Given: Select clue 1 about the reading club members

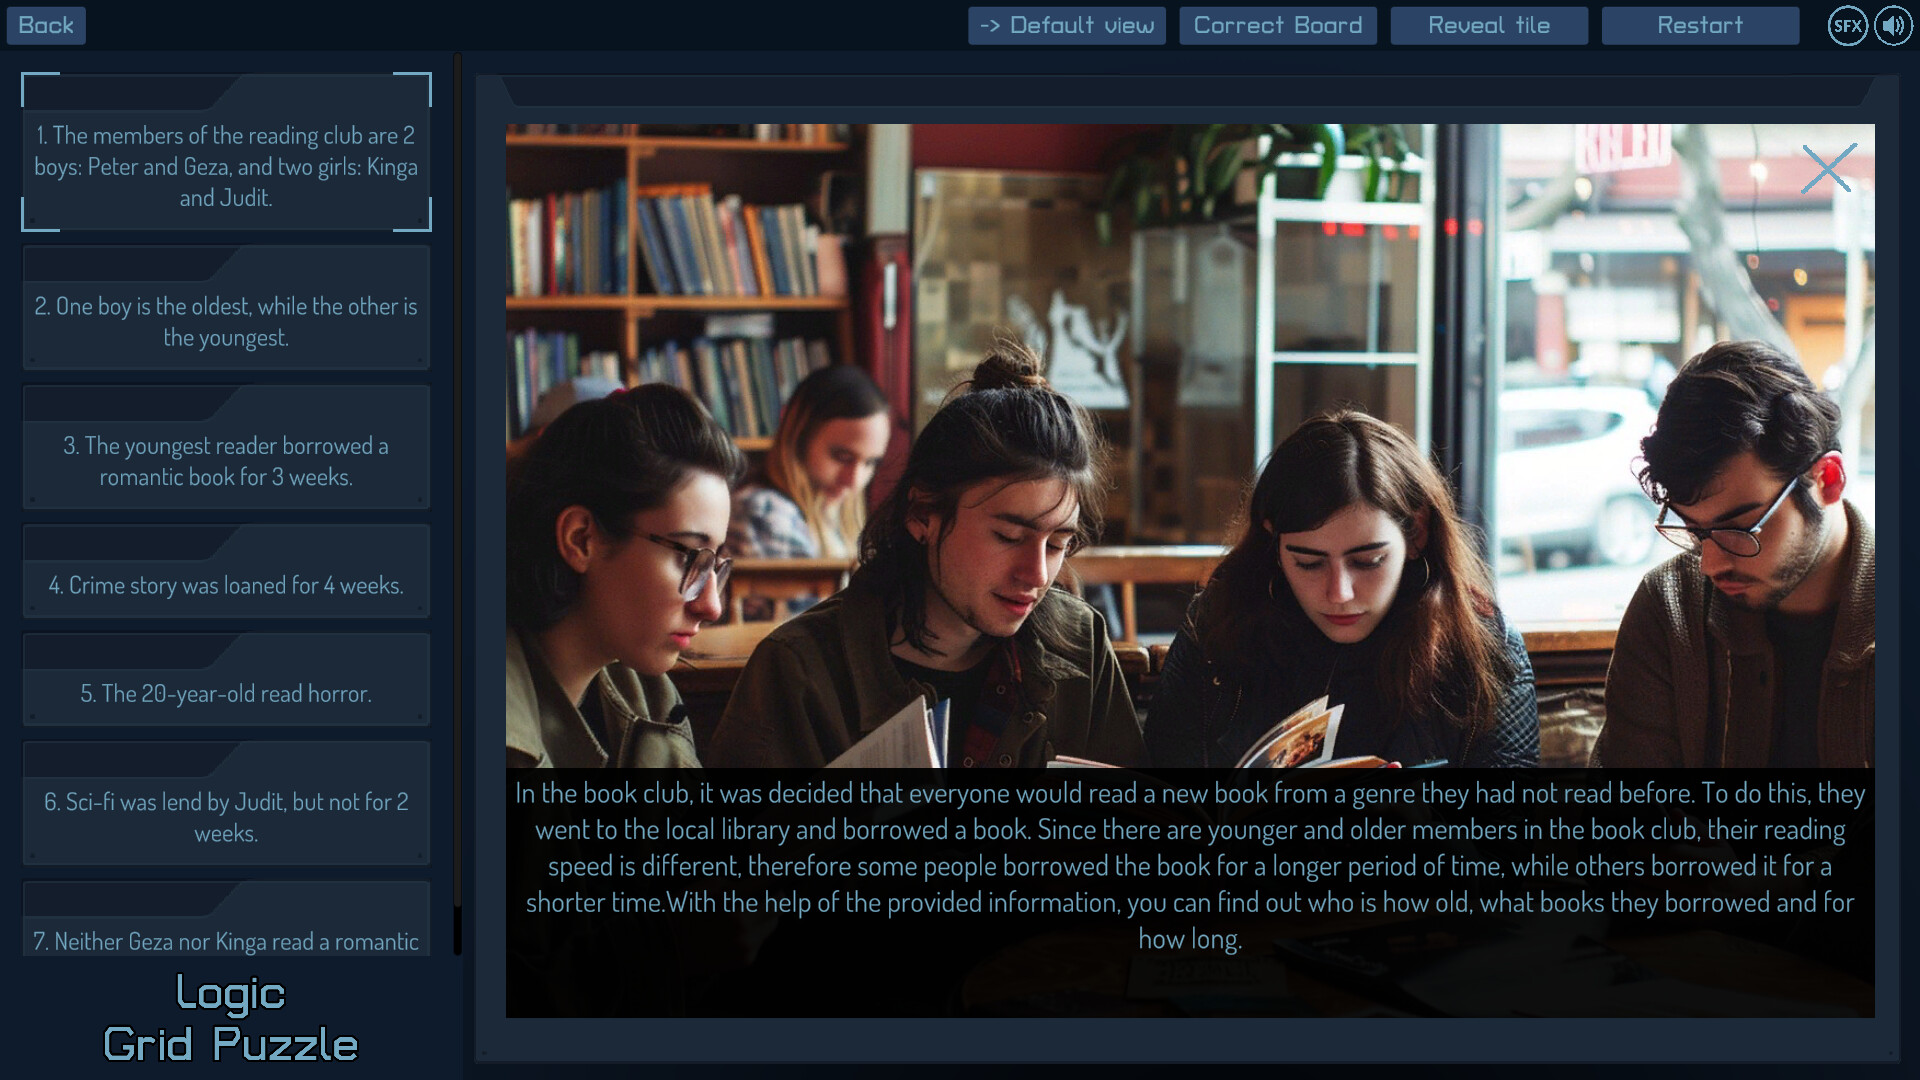Looking at the screenshot, I should click(227, 166).
